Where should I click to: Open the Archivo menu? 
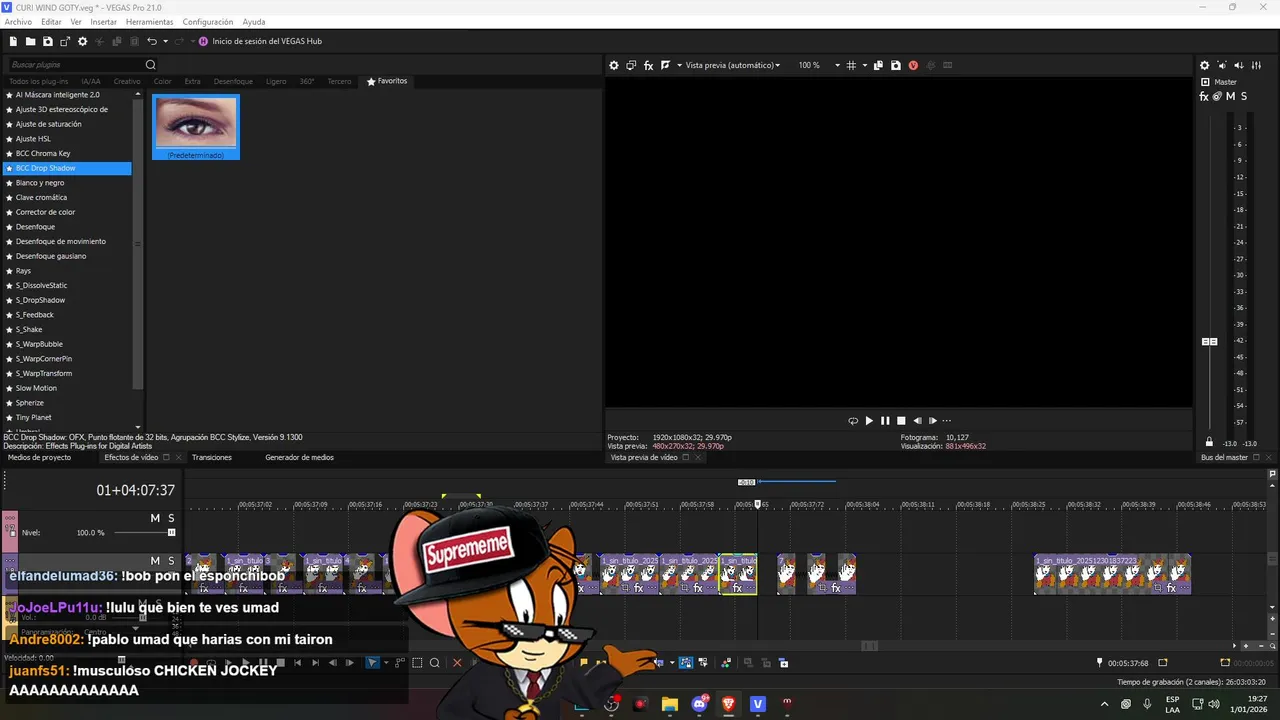click(18, 22)
